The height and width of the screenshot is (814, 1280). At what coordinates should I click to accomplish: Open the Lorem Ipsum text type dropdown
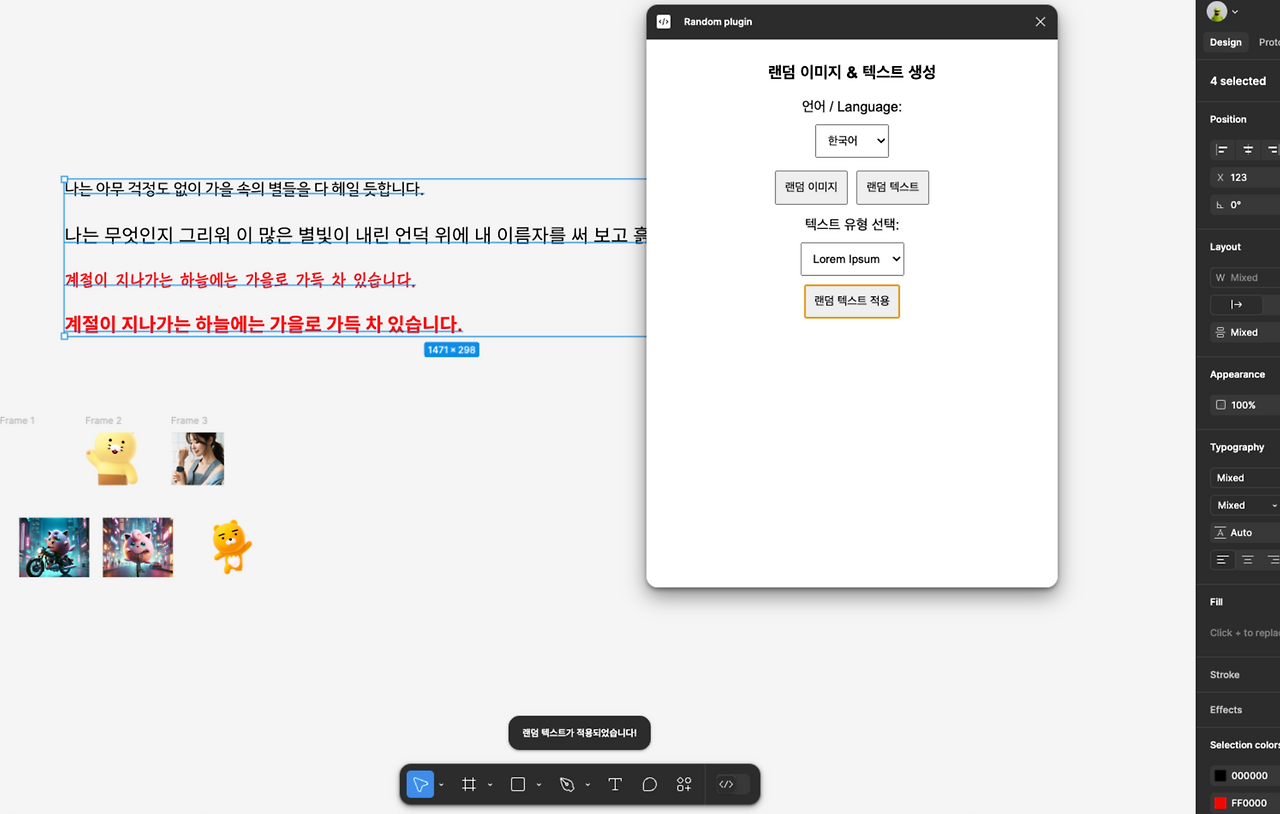(852, 259)
